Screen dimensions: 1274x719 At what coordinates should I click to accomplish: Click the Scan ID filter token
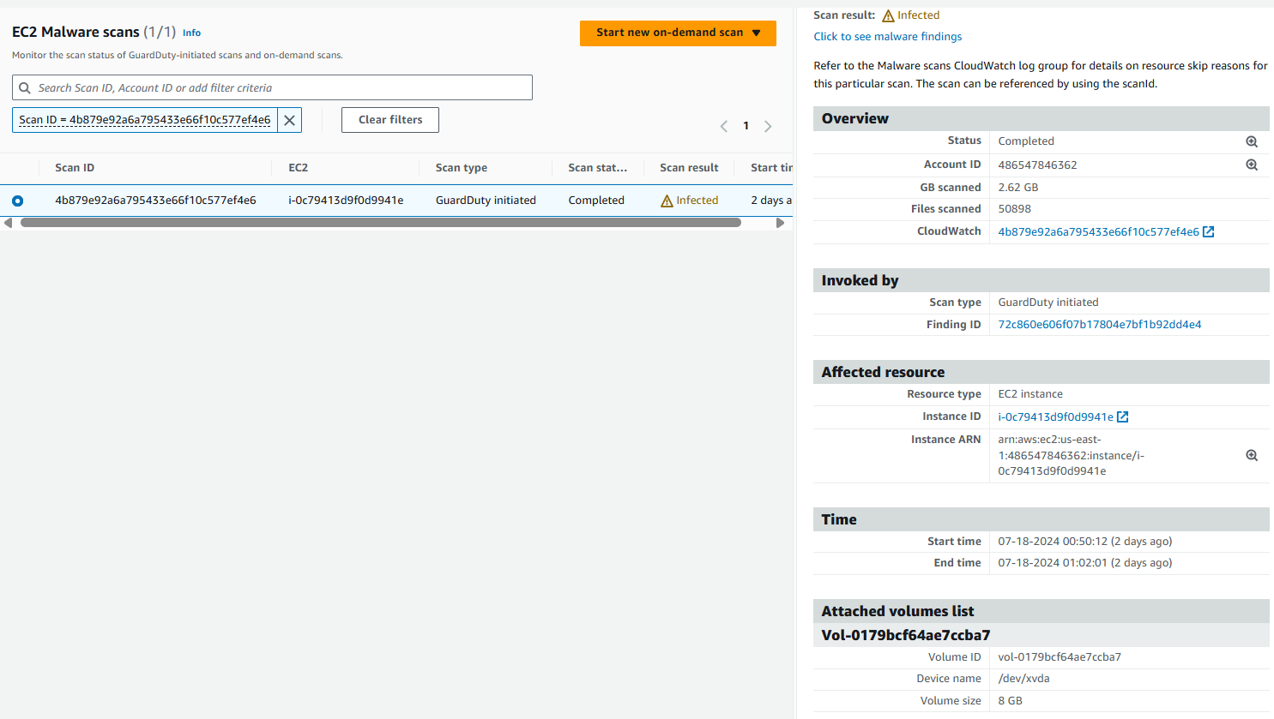pos(145,120)
